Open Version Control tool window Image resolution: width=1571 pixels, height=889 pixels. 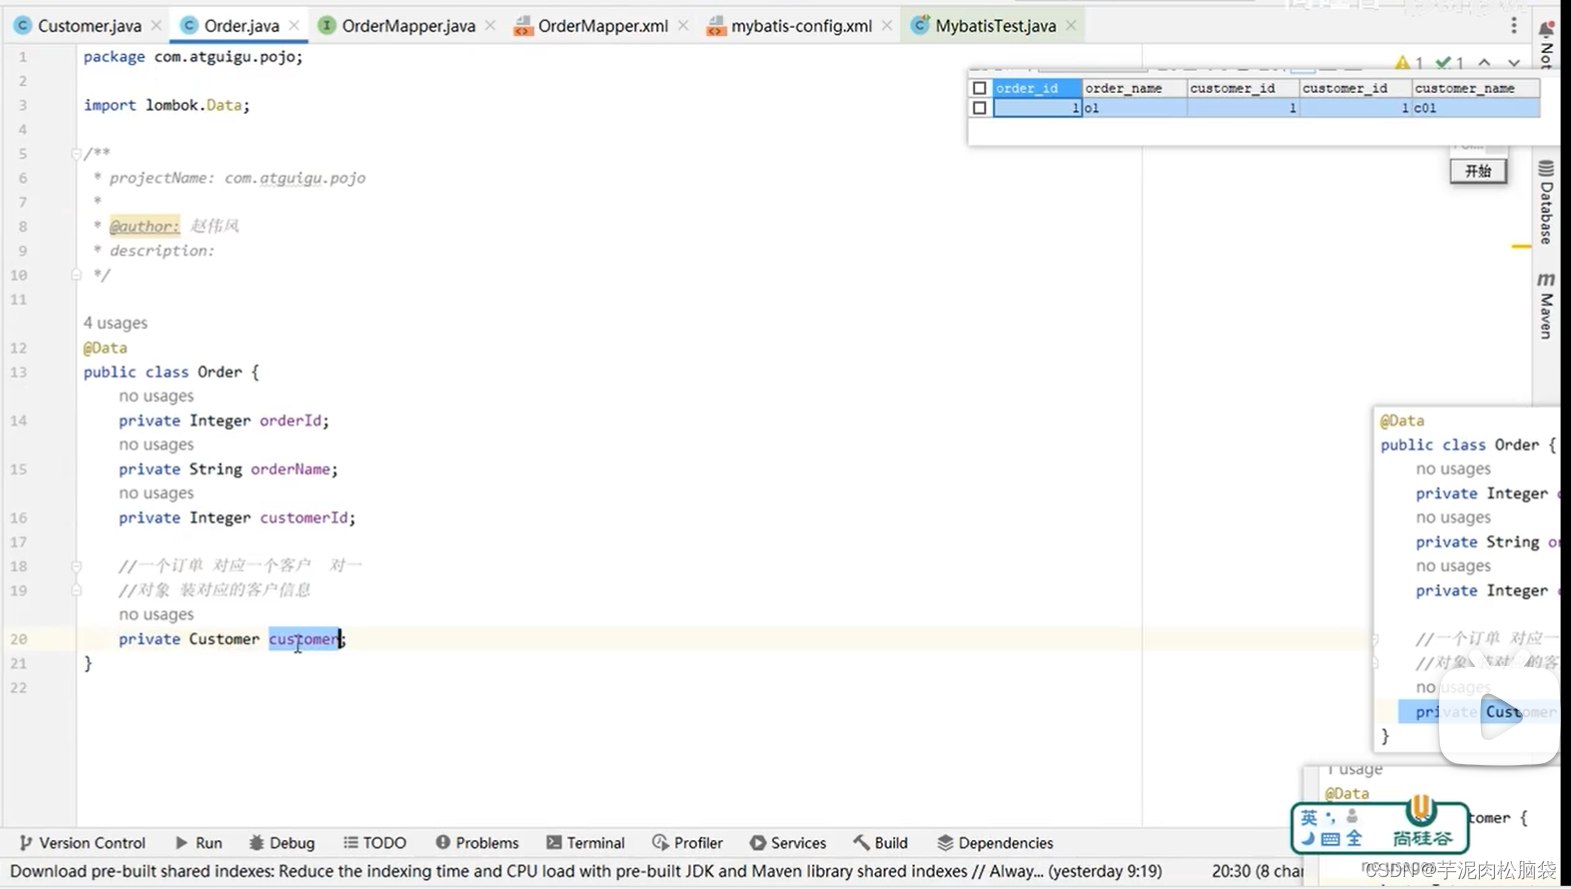(82, 843)
